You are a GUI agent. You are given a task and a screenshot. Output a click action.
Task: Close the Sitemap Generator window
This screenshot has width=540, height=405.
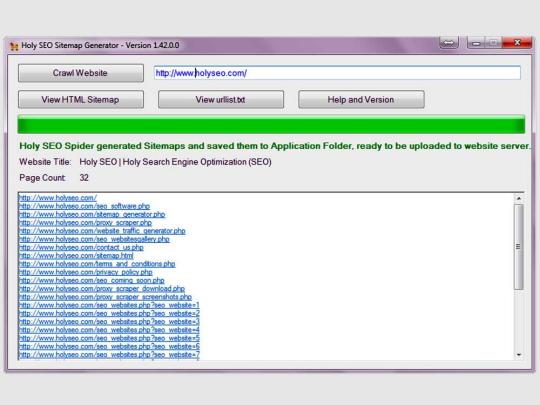point(517,43)
